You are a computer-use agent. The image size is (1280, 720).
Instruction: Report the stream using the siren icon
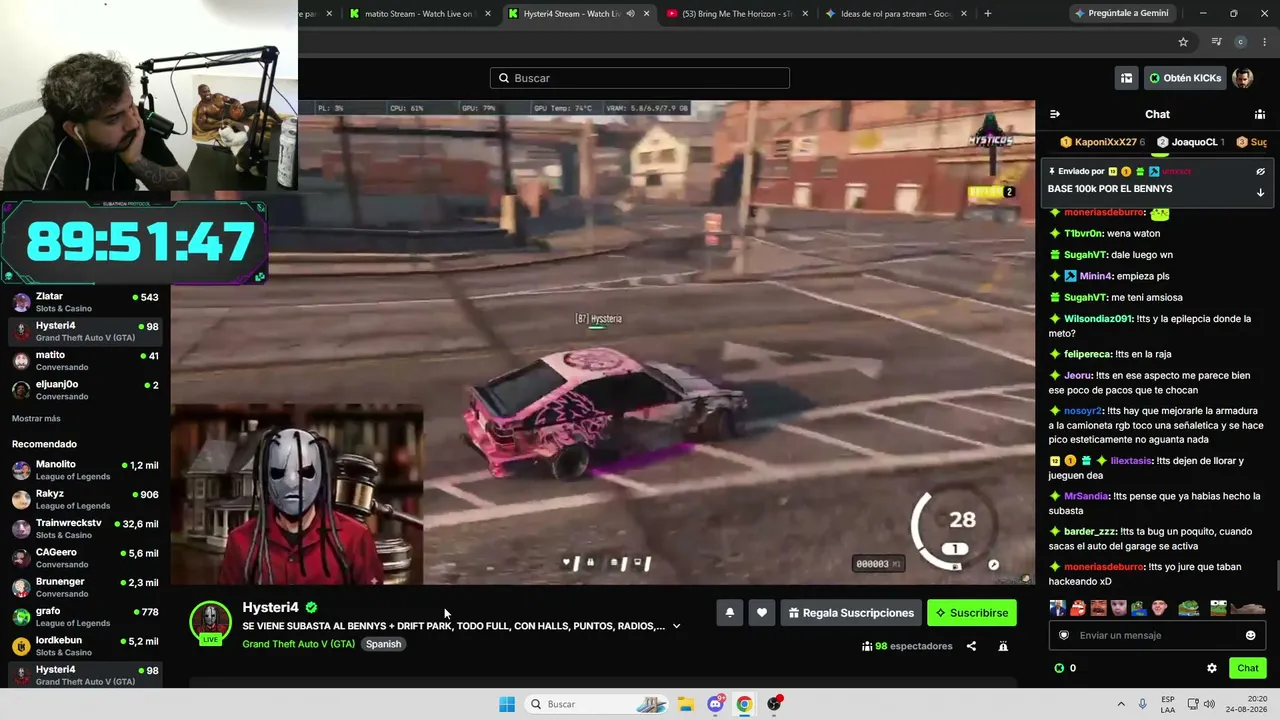(1003, 646)
